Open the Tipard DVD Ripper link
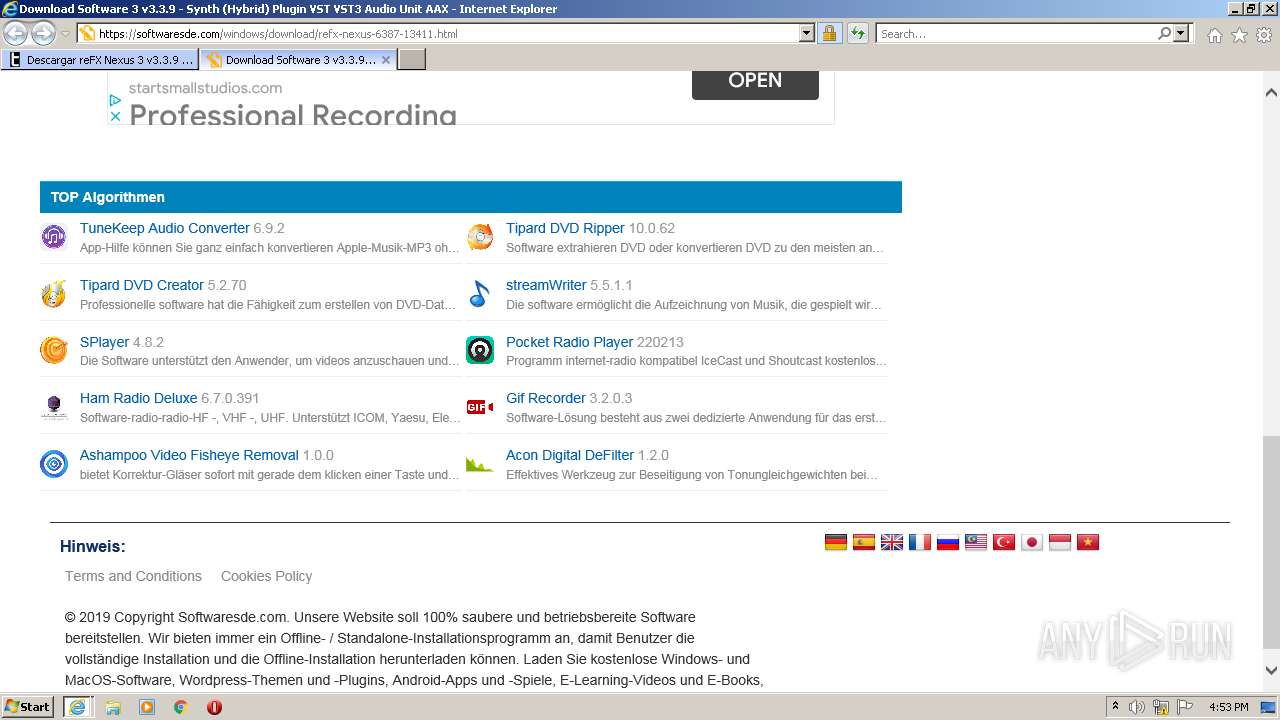The width and height of the screenshot is (1280, 720). point(565,228)
